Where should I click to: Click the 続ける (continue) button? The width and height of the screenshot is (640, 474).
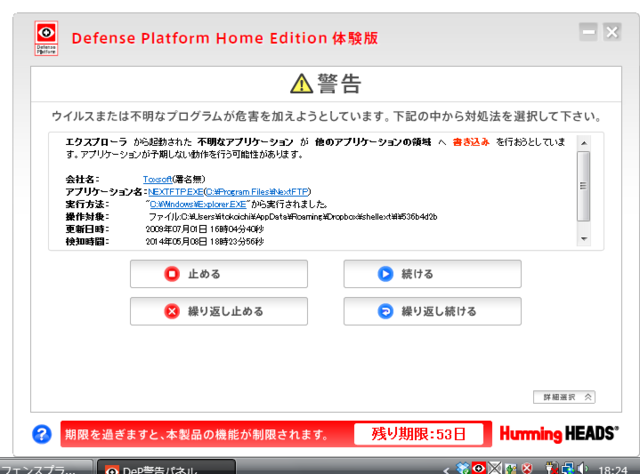pyautogui.click(x=432, y=274)
